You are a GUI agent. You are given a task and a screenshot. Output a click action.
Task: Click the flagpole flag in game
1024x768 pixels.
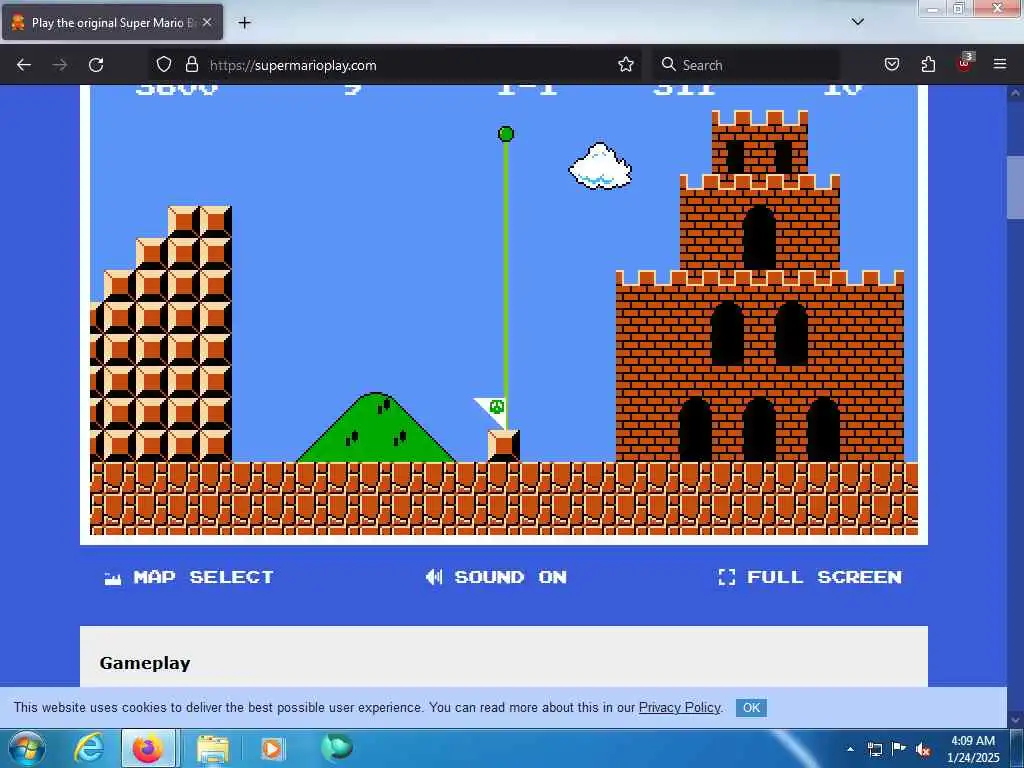click(490, 412)
